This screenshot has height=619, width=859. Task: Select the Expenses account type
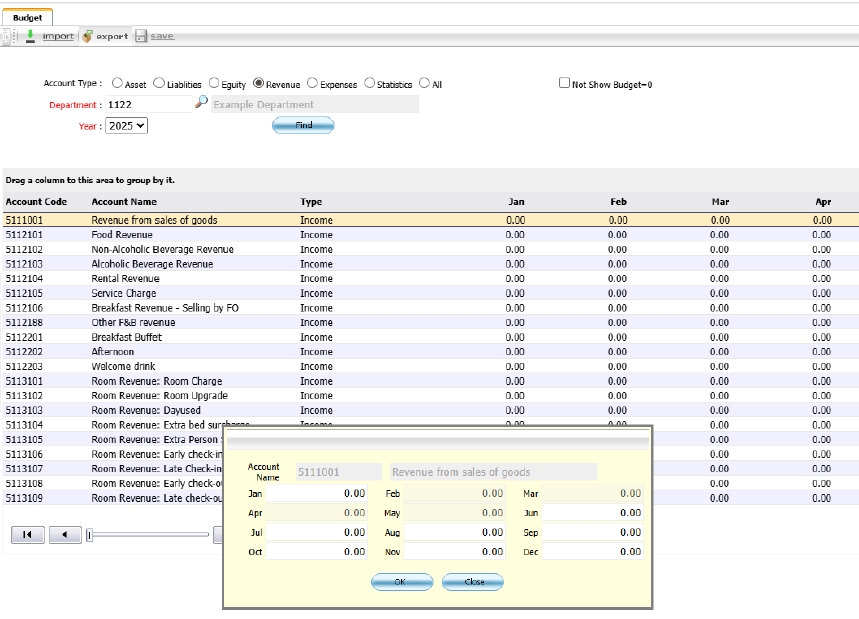coord(313,84)
